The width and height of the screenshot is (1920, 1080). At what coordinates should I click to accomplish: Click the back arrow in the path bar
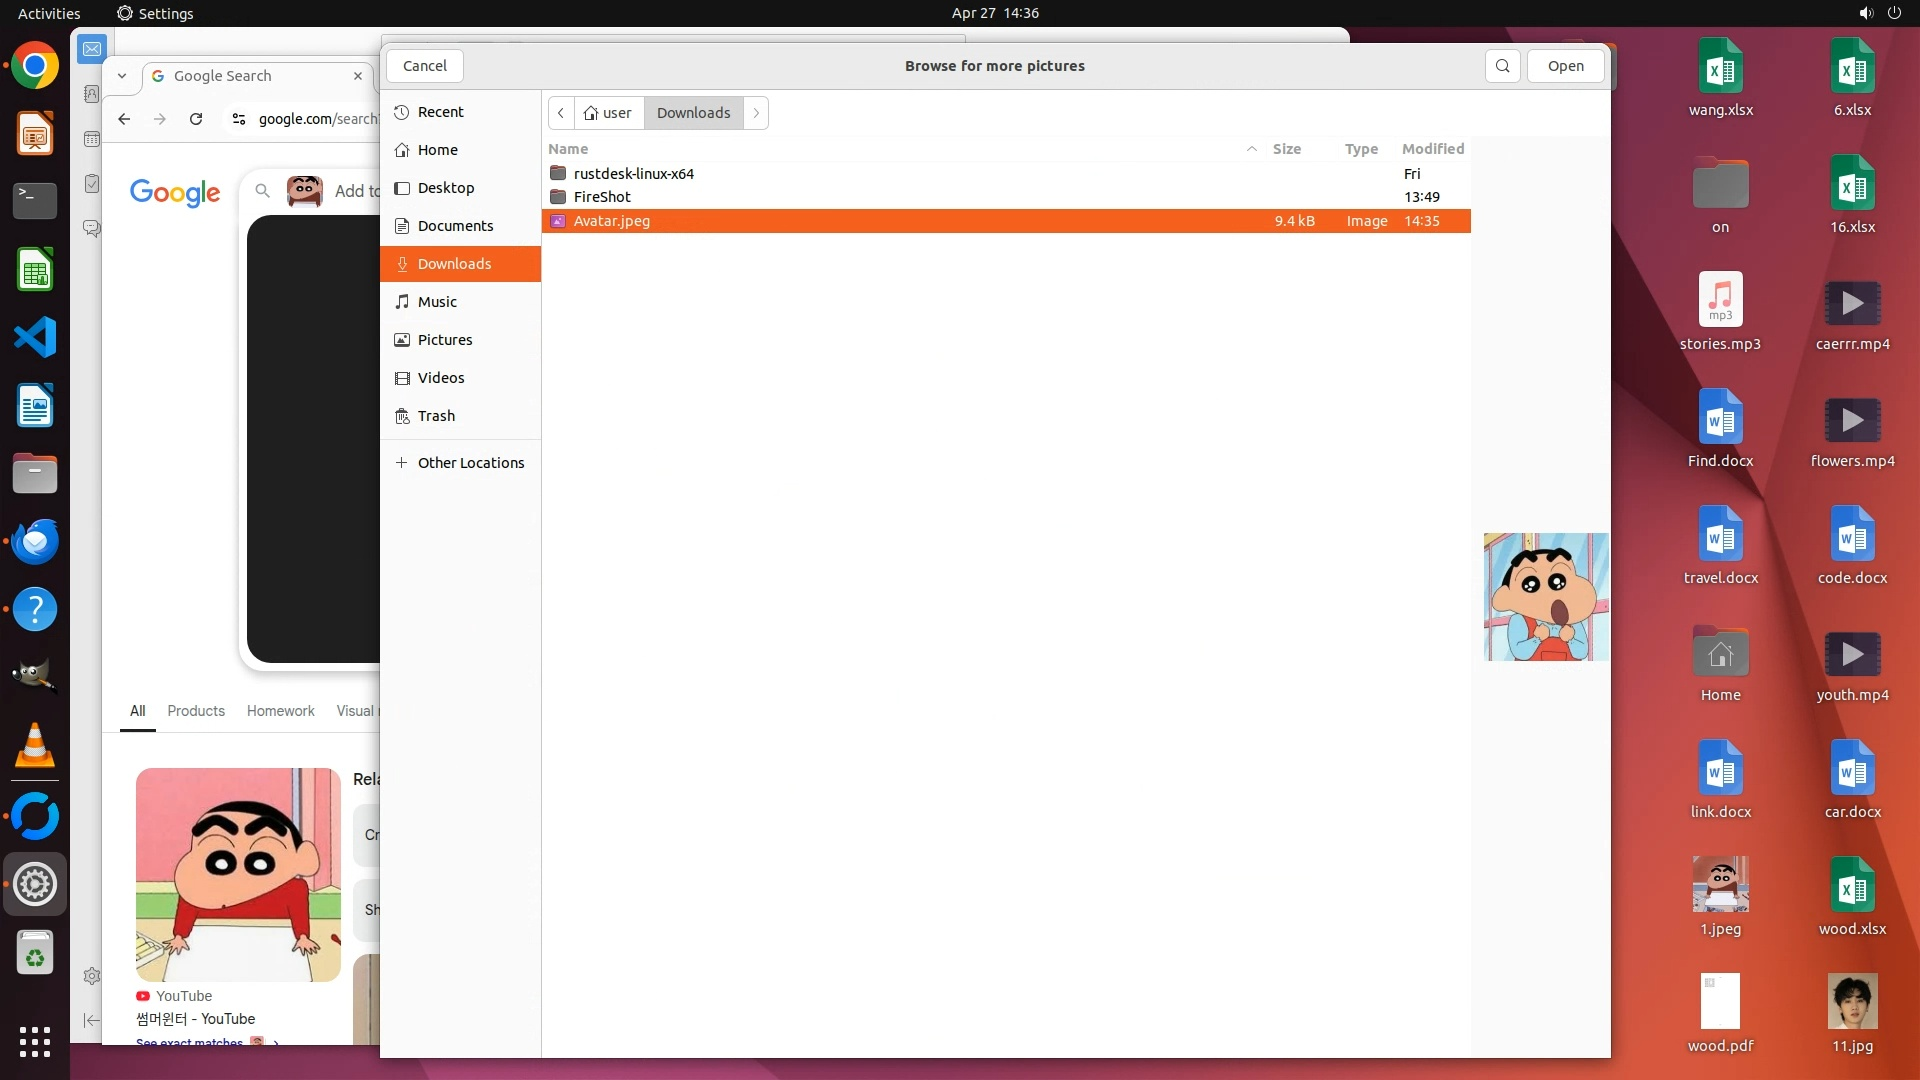[561, 113]
